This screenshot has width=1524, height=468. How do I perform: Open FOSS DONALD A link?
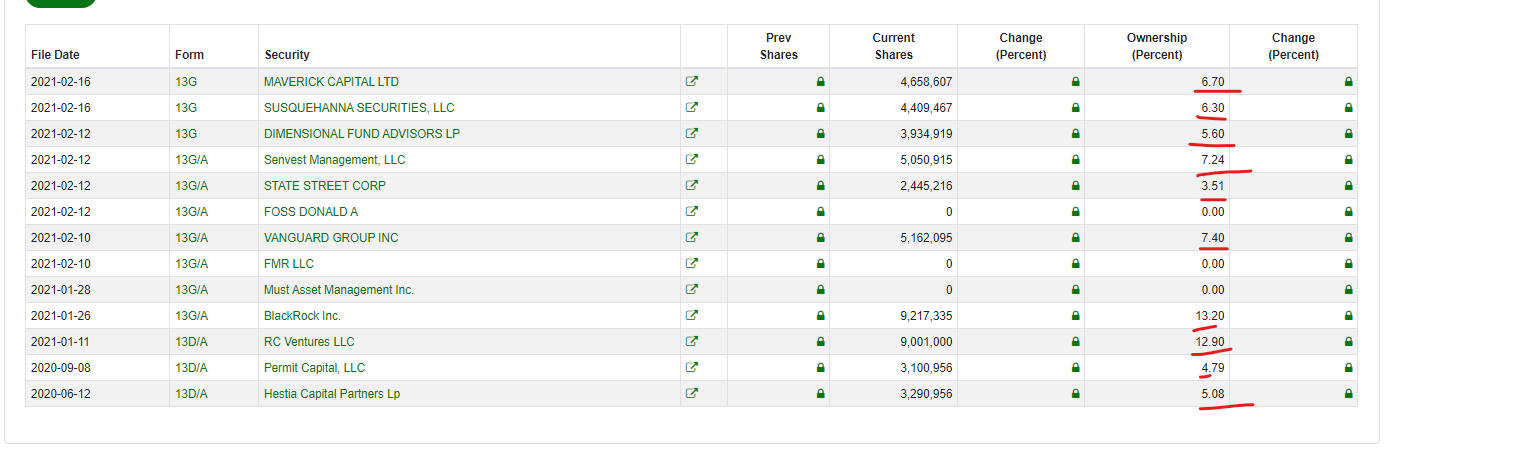(x=311, y=212)
